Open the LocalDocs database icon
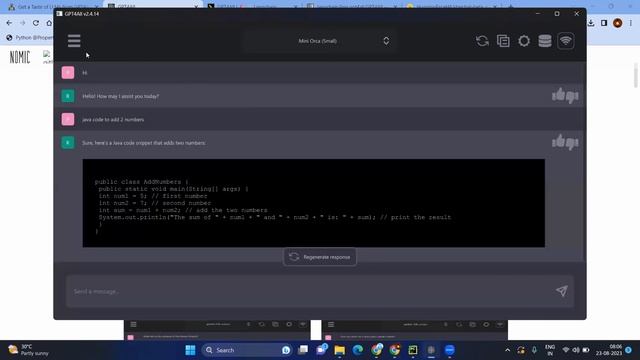Screen dimensions: 640x360 point(544,41)
